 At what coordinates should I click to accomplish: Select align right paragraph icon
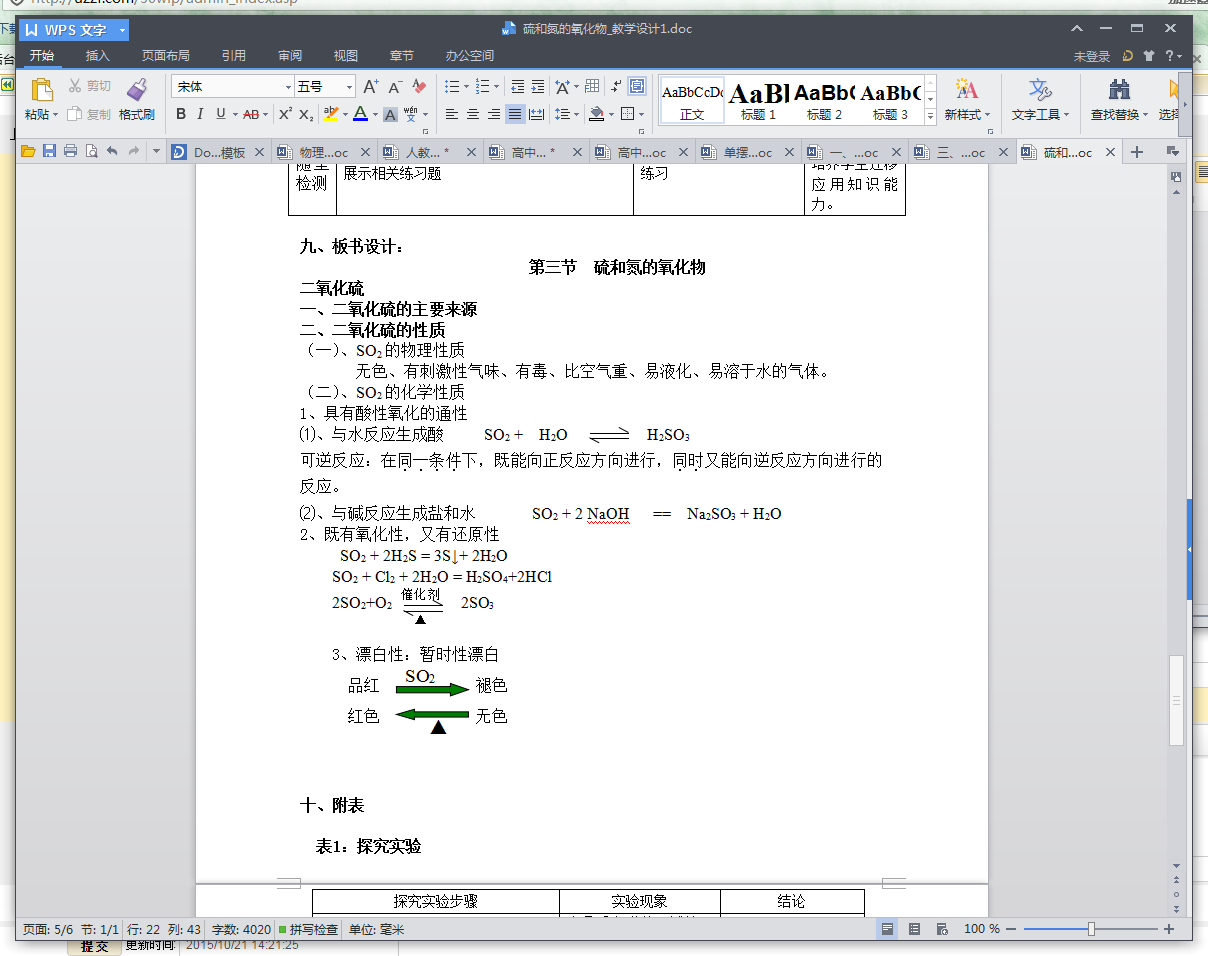(494, 114)
